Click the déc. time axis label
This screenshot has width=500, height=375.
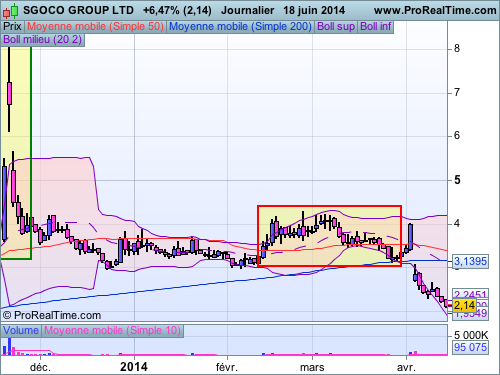[x=40, y=367]
